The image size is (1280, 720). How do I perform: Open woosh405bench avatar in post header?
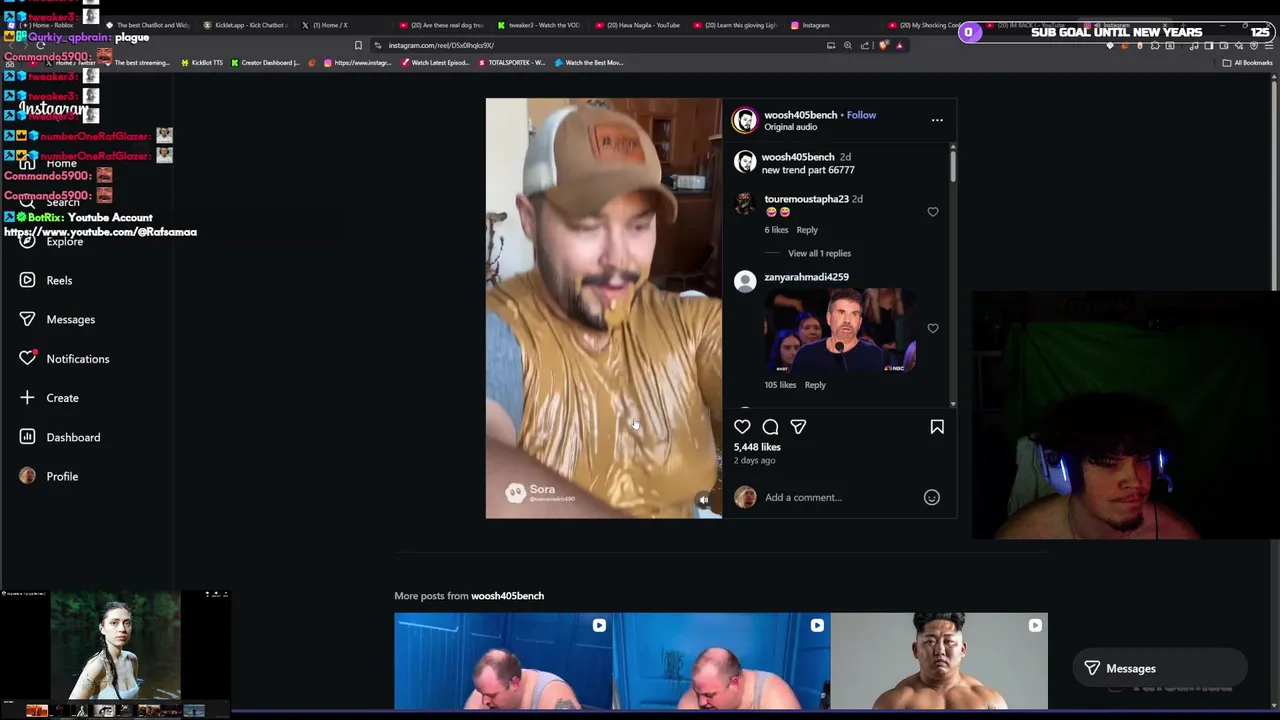click(x=745, y=120)
